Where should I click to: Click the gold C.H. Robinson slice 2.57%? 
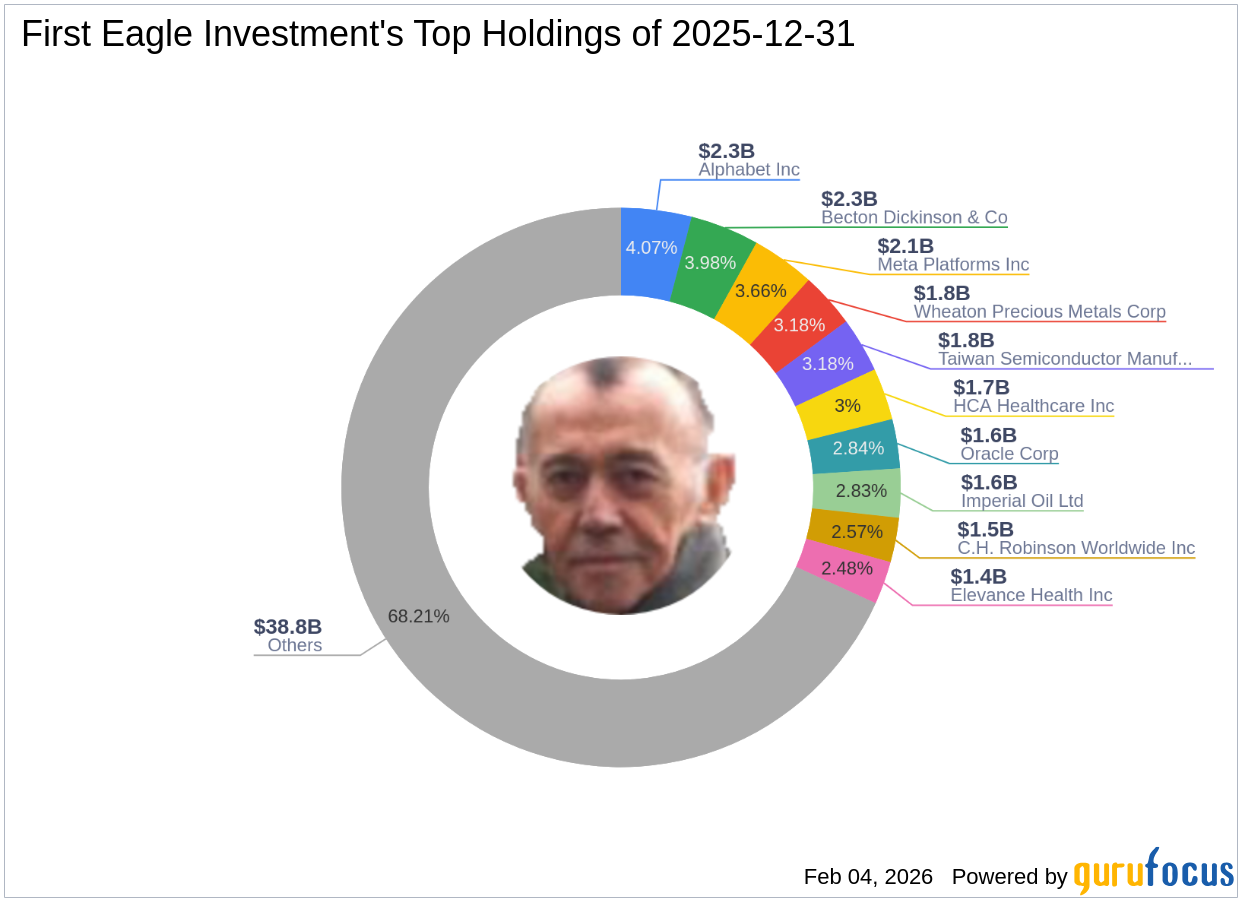tap(855, 533)
